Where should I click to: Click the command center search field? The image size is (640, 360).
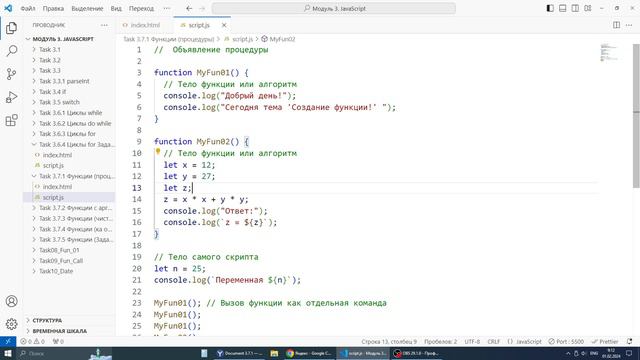click(x=334, y=8)
